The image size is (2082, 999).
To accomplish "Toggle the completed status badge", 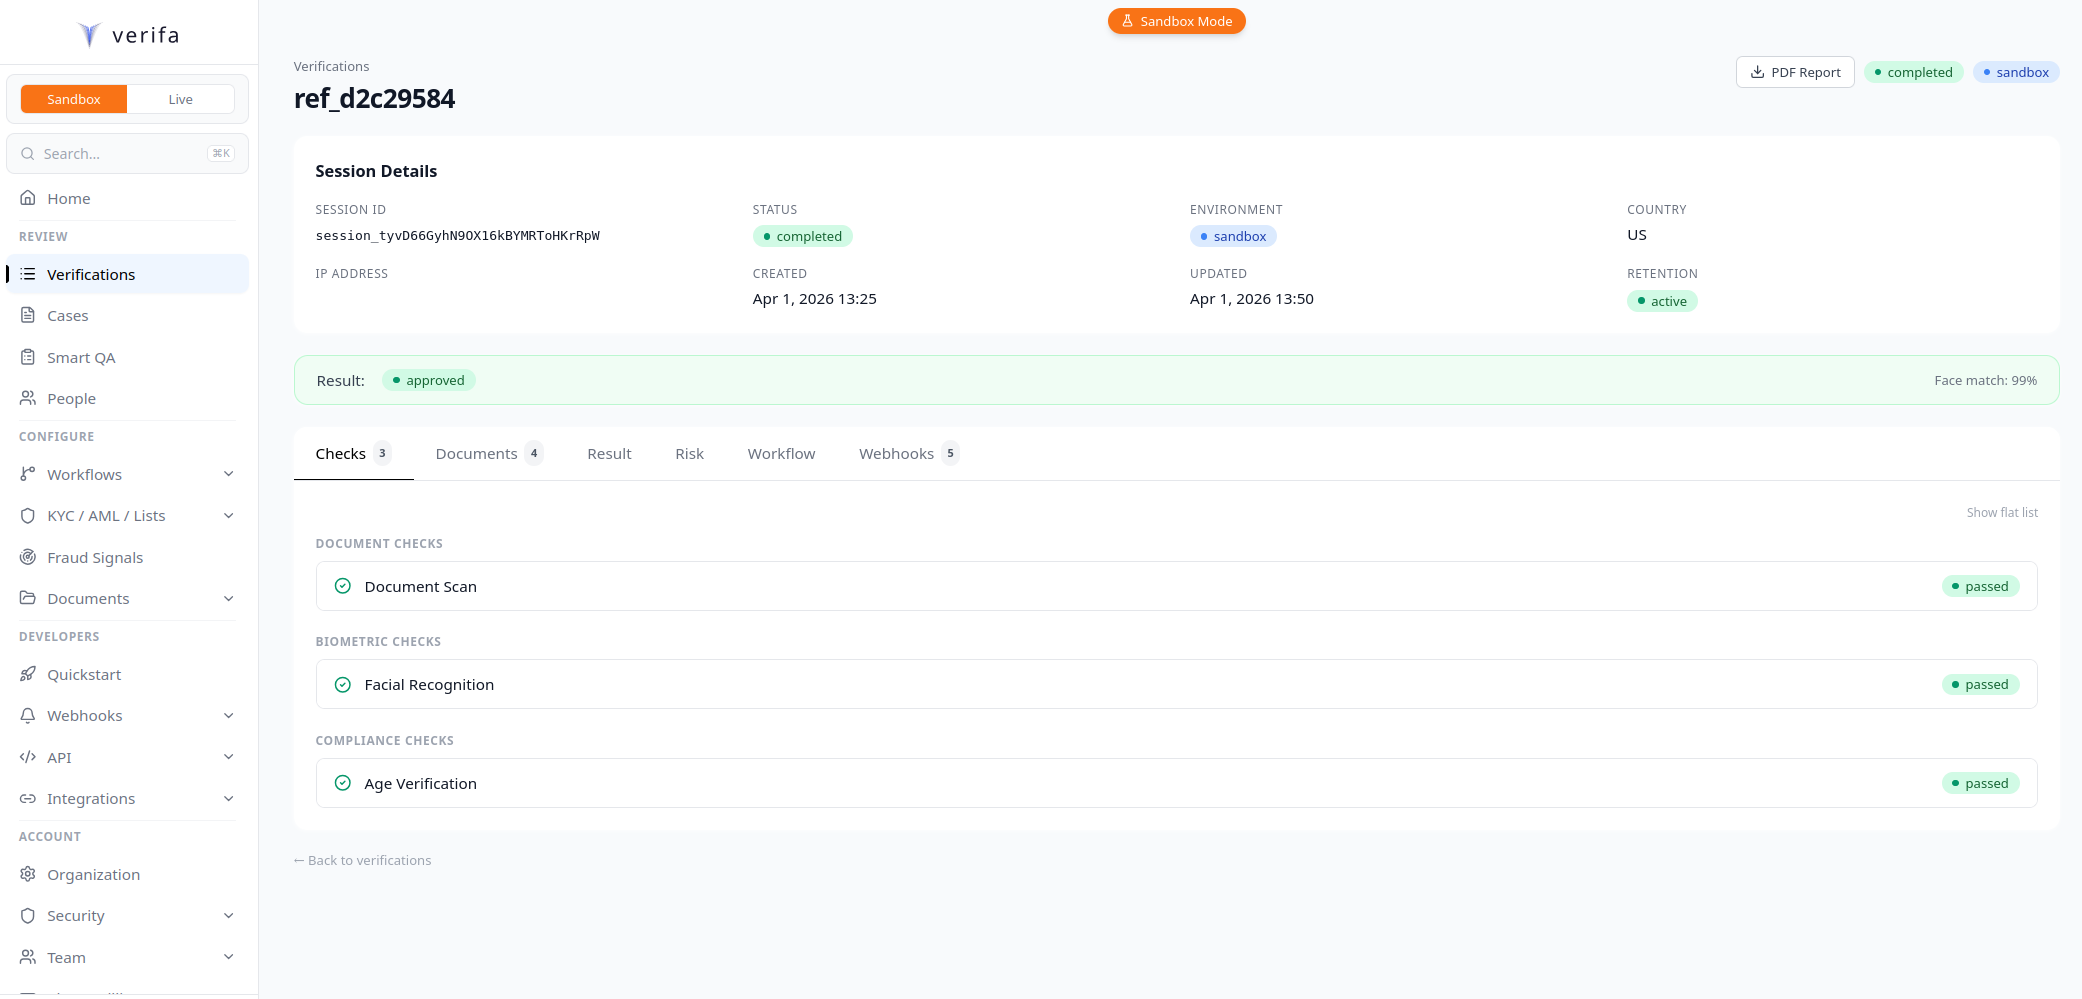I will click(x=1913, y=72).
